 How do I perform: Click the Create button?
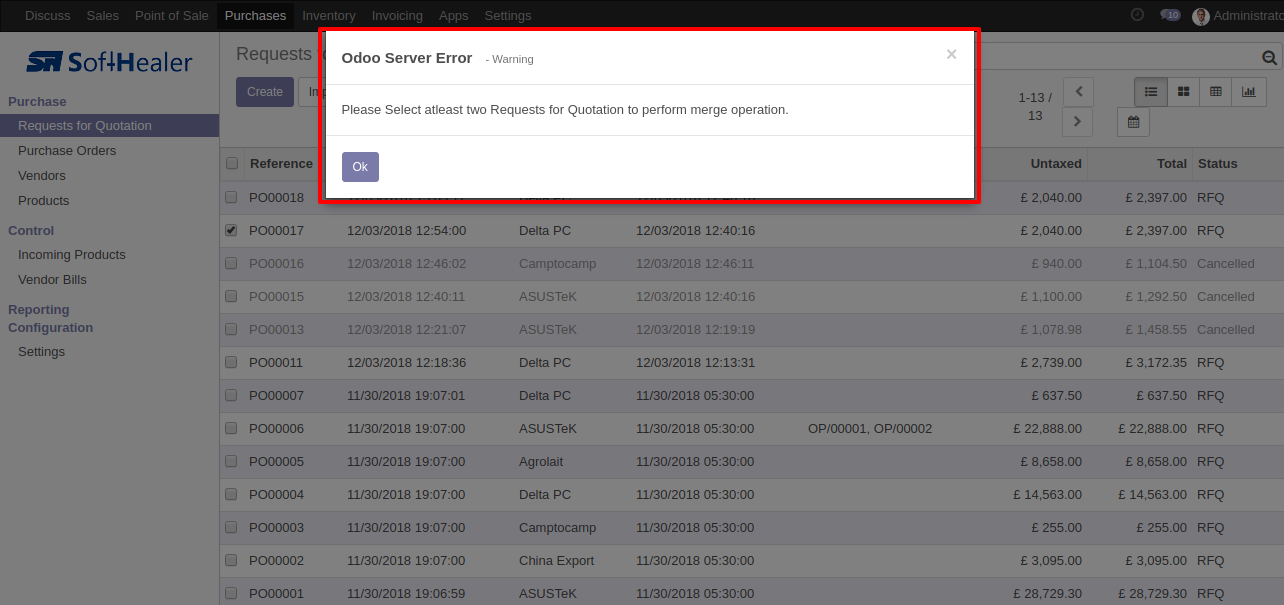point(265,92)
